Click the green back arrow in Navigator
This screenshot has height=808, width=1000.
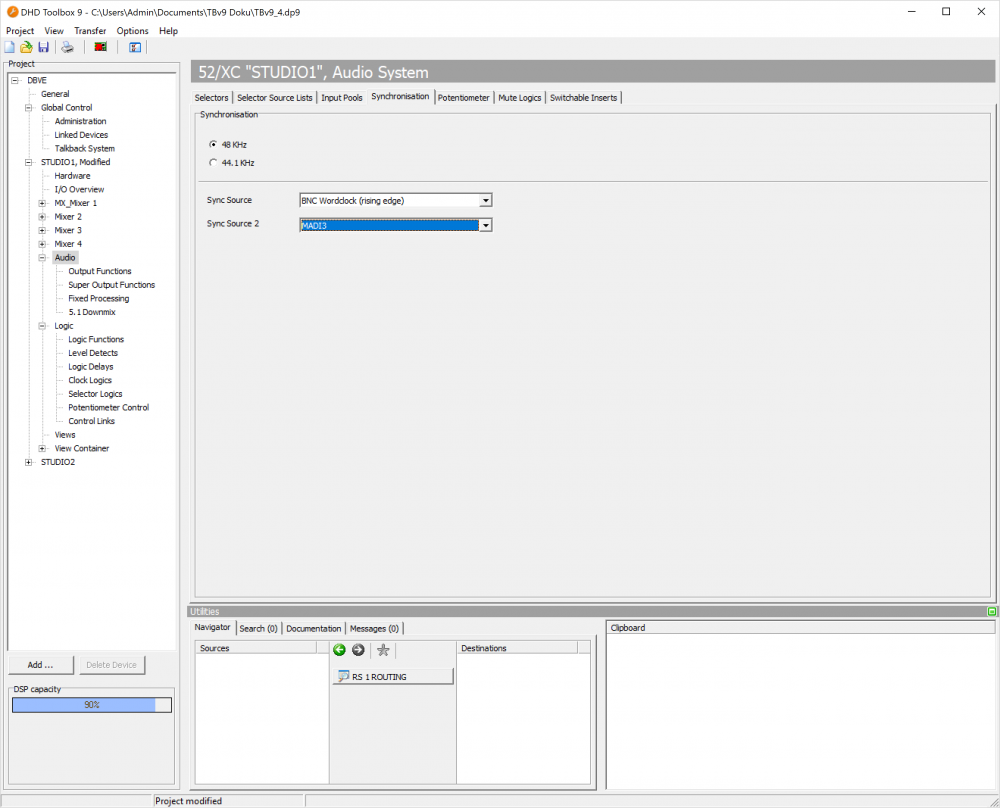pos(339,650)
